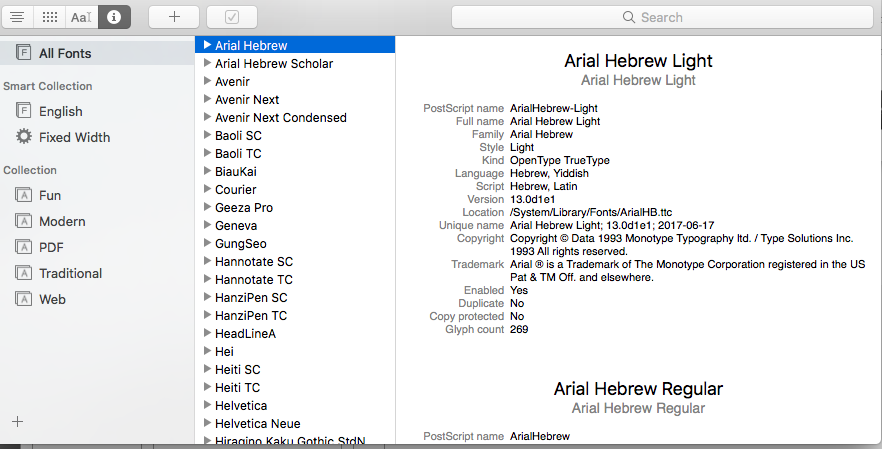
Task: Click the Fun collection icon
Action: click(x=23, y=195)
